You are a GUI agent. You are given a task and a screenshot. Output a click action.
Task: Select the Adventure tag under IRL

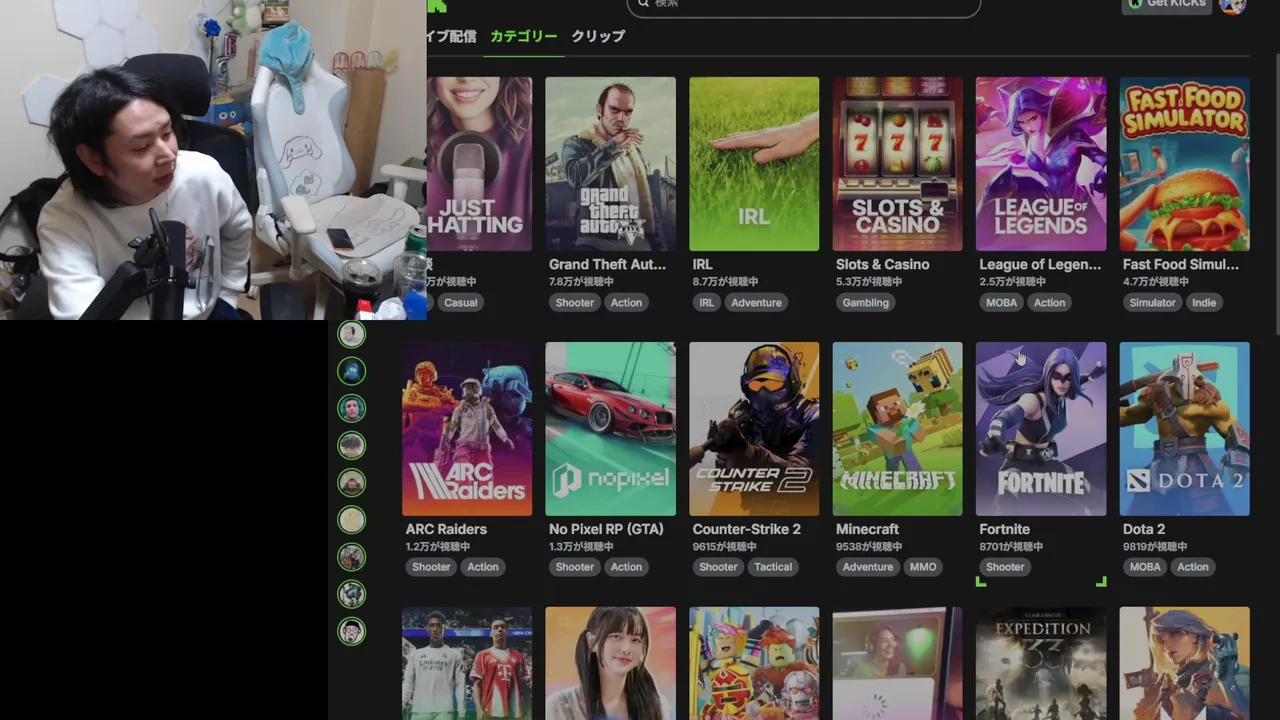(756, 302)
